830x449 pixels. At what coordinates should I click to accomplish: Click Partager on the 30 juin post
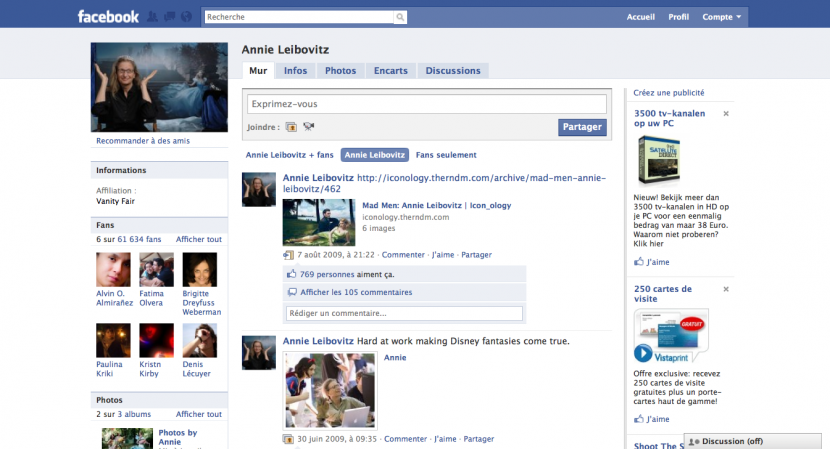(x=479, y=439)
